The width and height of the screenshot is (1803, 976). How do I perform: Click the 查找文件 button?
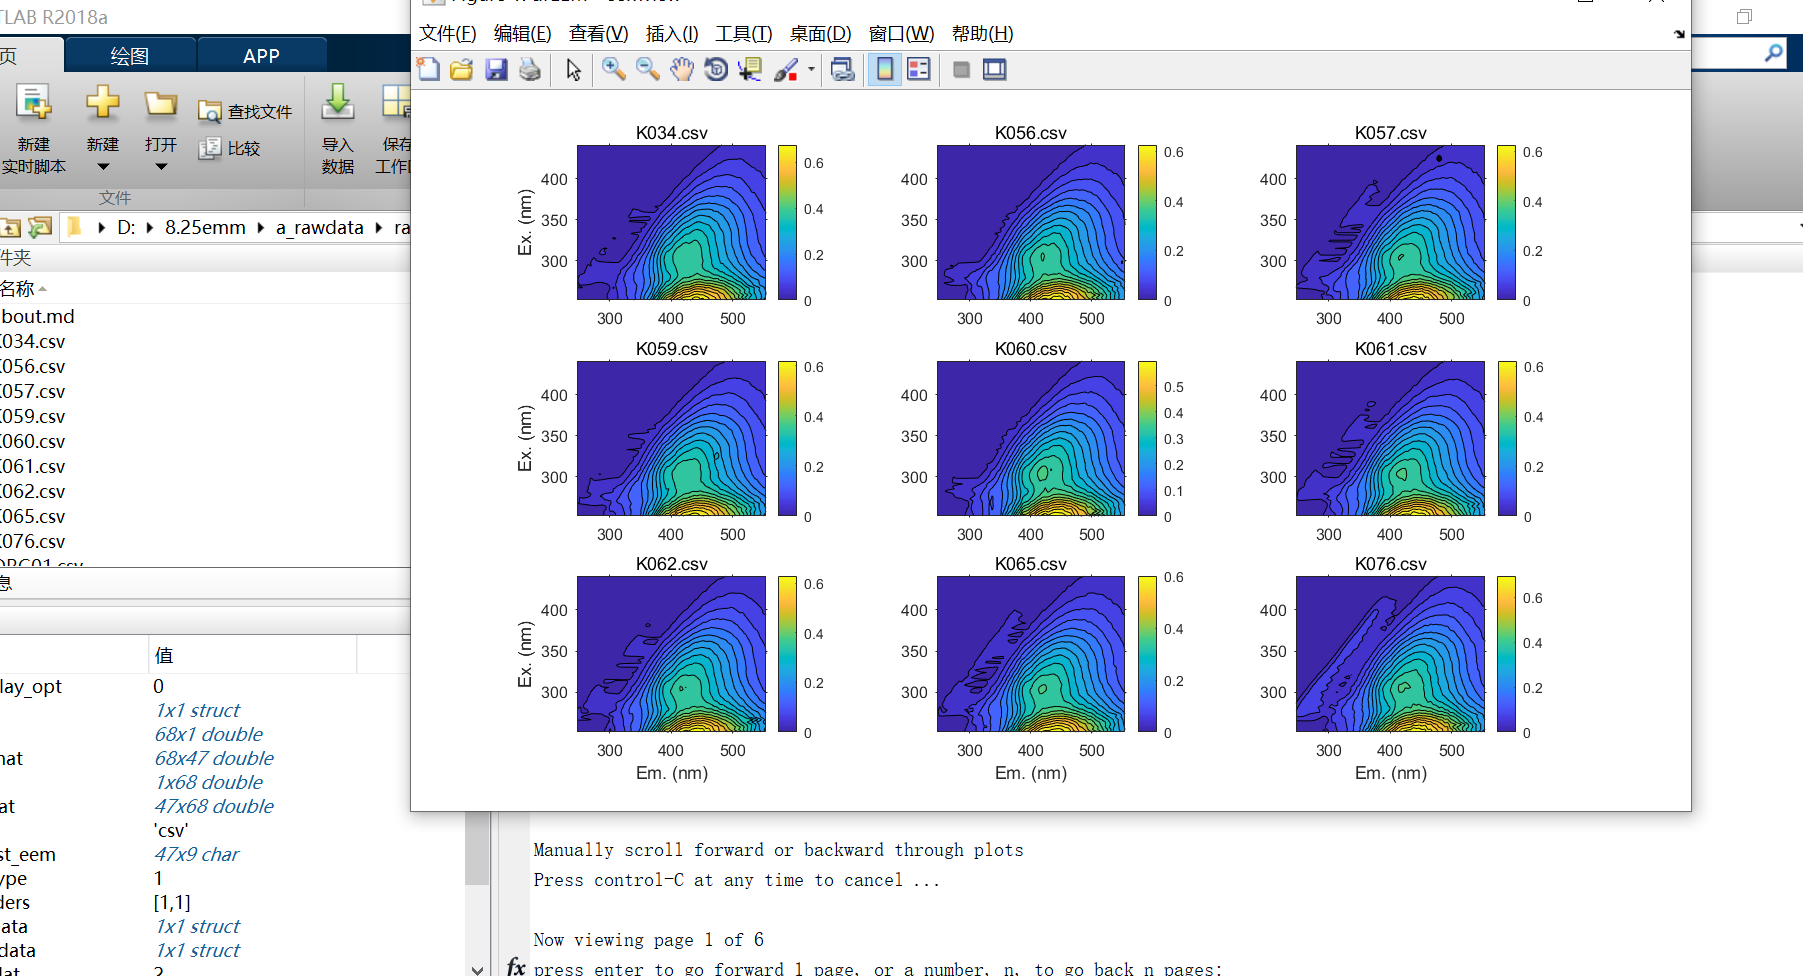click(x=245, y=112)
